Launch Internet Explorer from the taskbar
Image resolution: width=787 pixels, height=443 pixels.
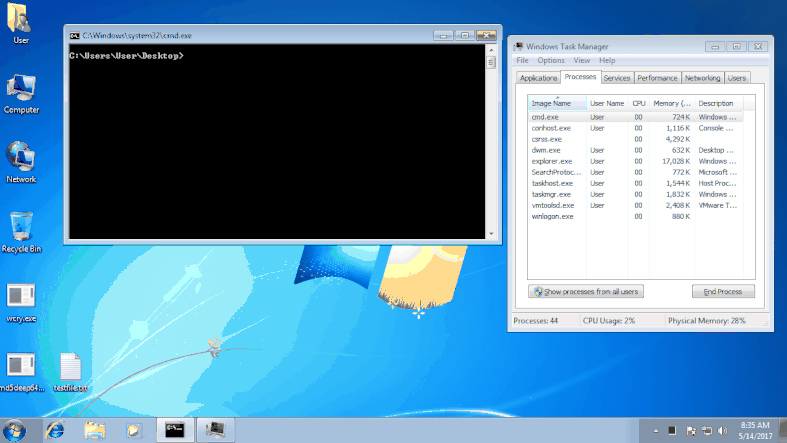click(x=55, y=430)
